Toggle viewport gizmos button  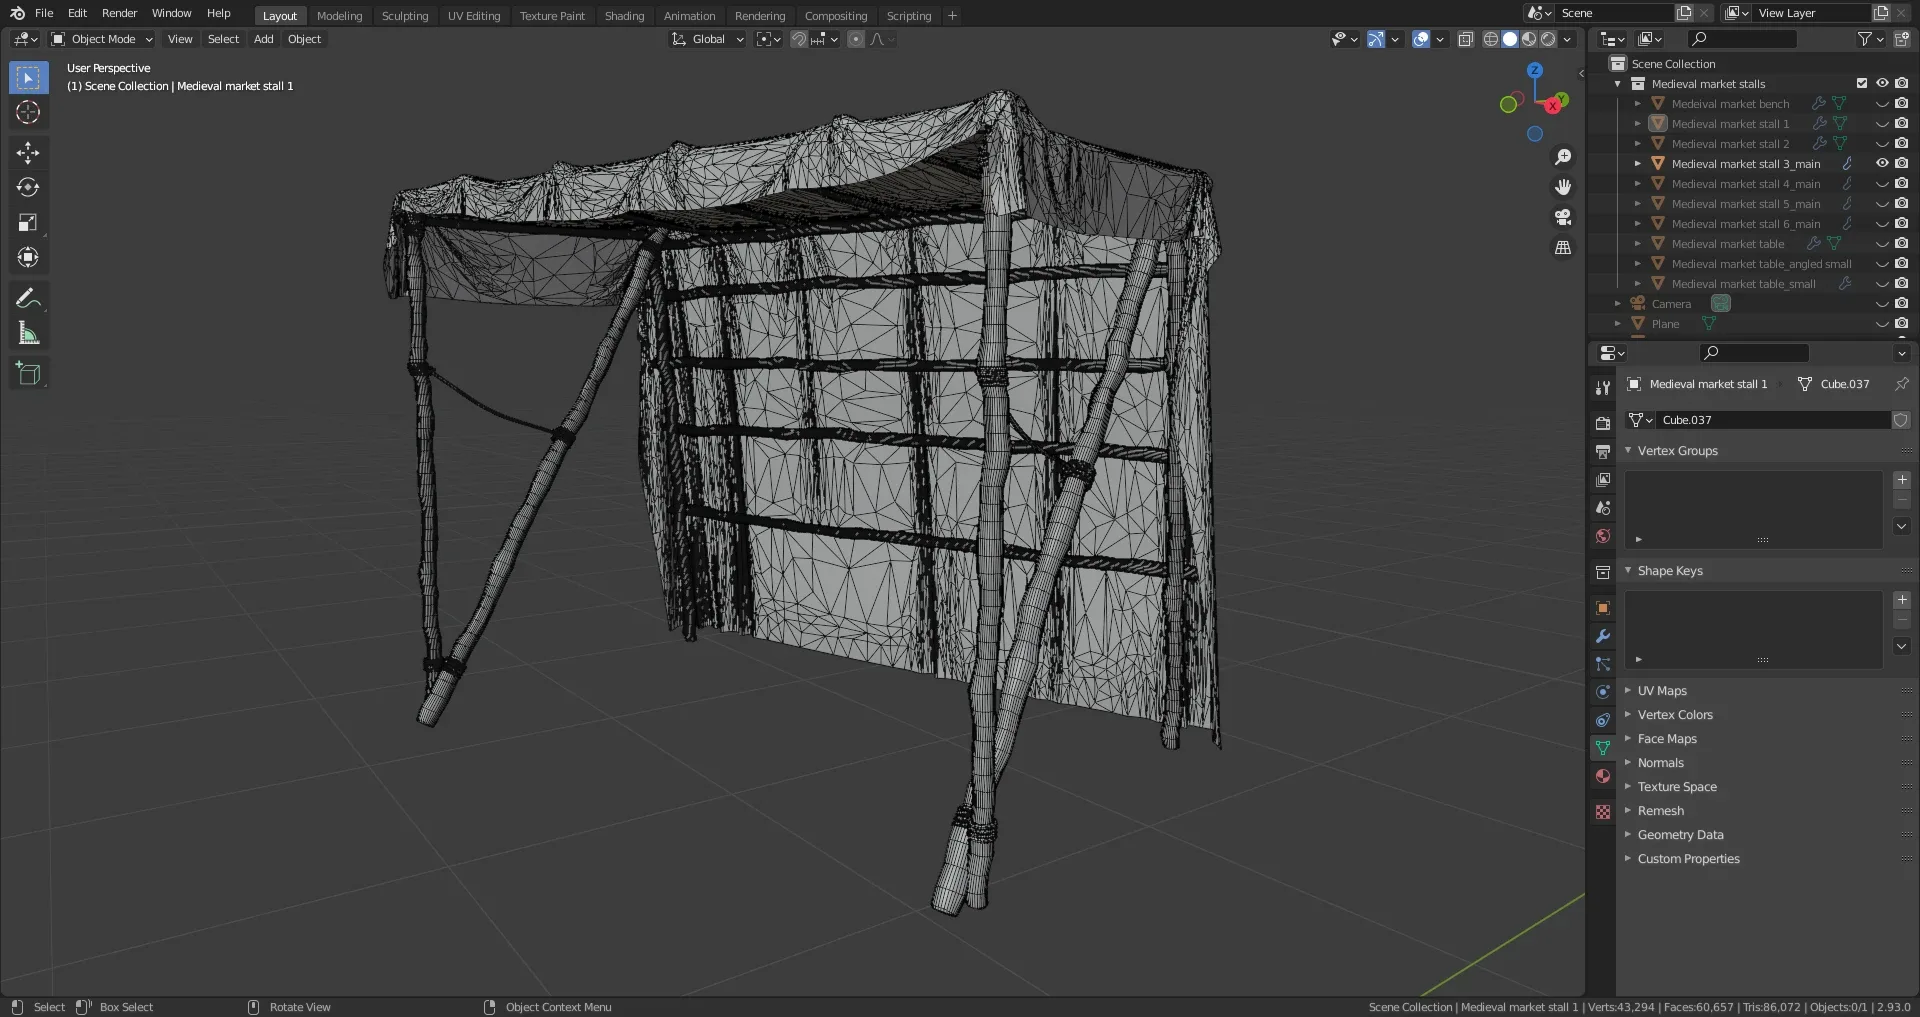tap(1376, 39)
